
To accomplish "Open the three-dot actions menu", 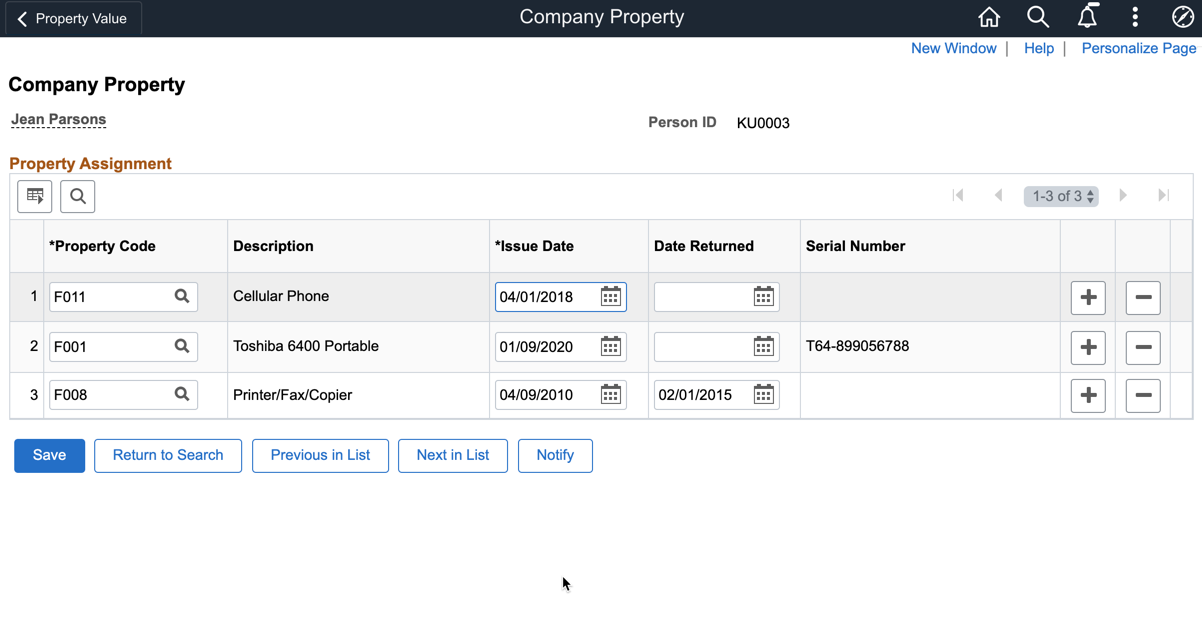I will (x=1135, y=17).
